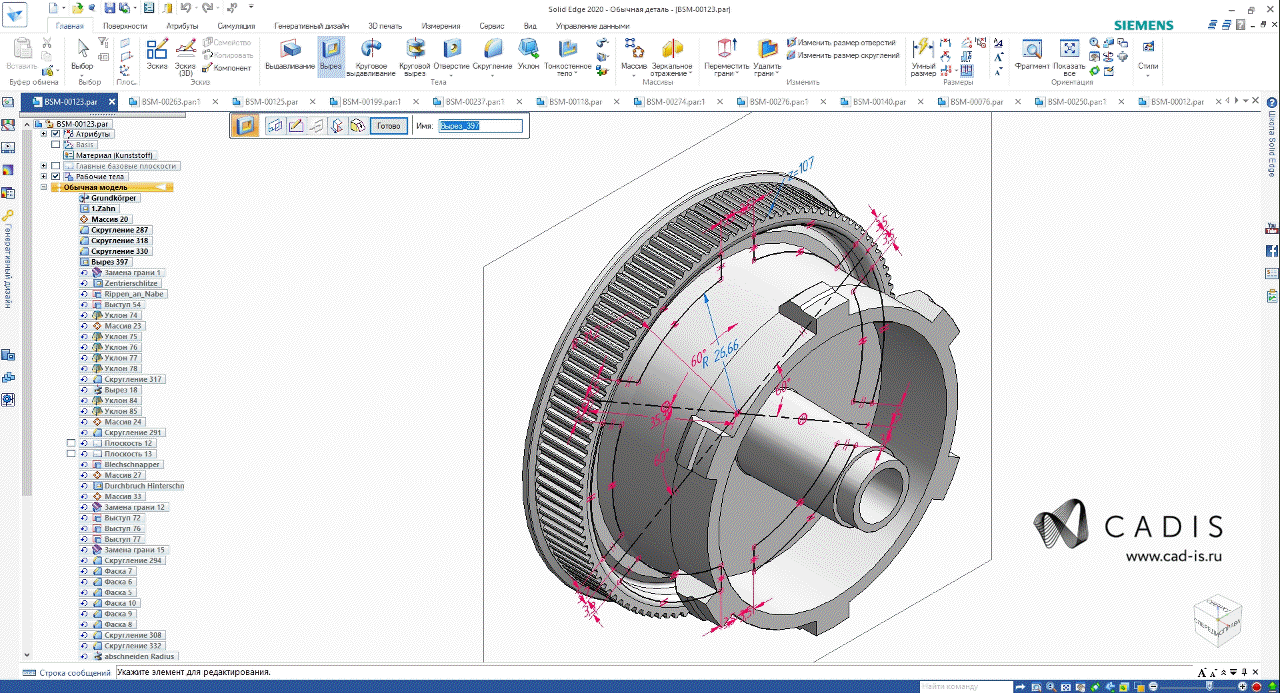Expand the Главные базовые плоскости node
The image size is (1280, 693).
pos(44,166)
